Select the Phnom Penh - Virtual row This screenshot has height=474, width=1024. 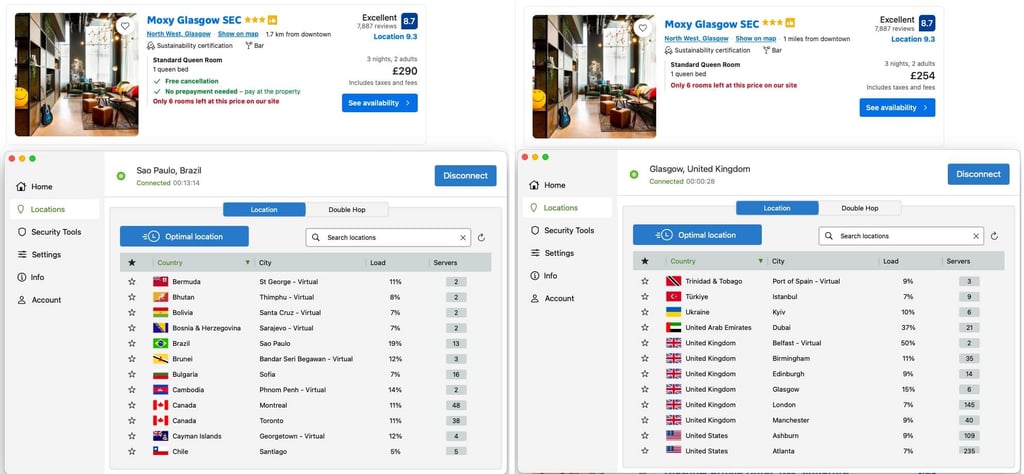(306, 390)
